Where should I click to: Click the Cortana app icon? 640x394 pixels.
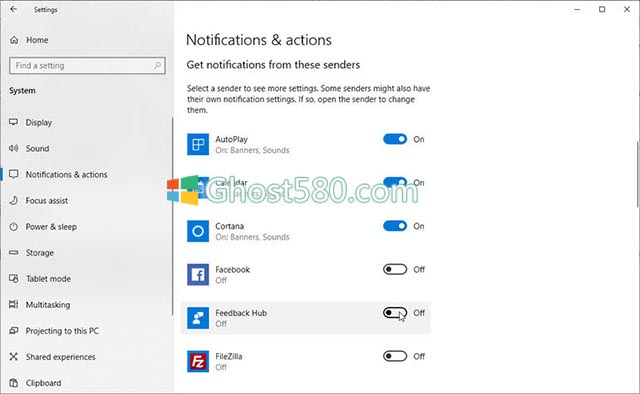198,231
